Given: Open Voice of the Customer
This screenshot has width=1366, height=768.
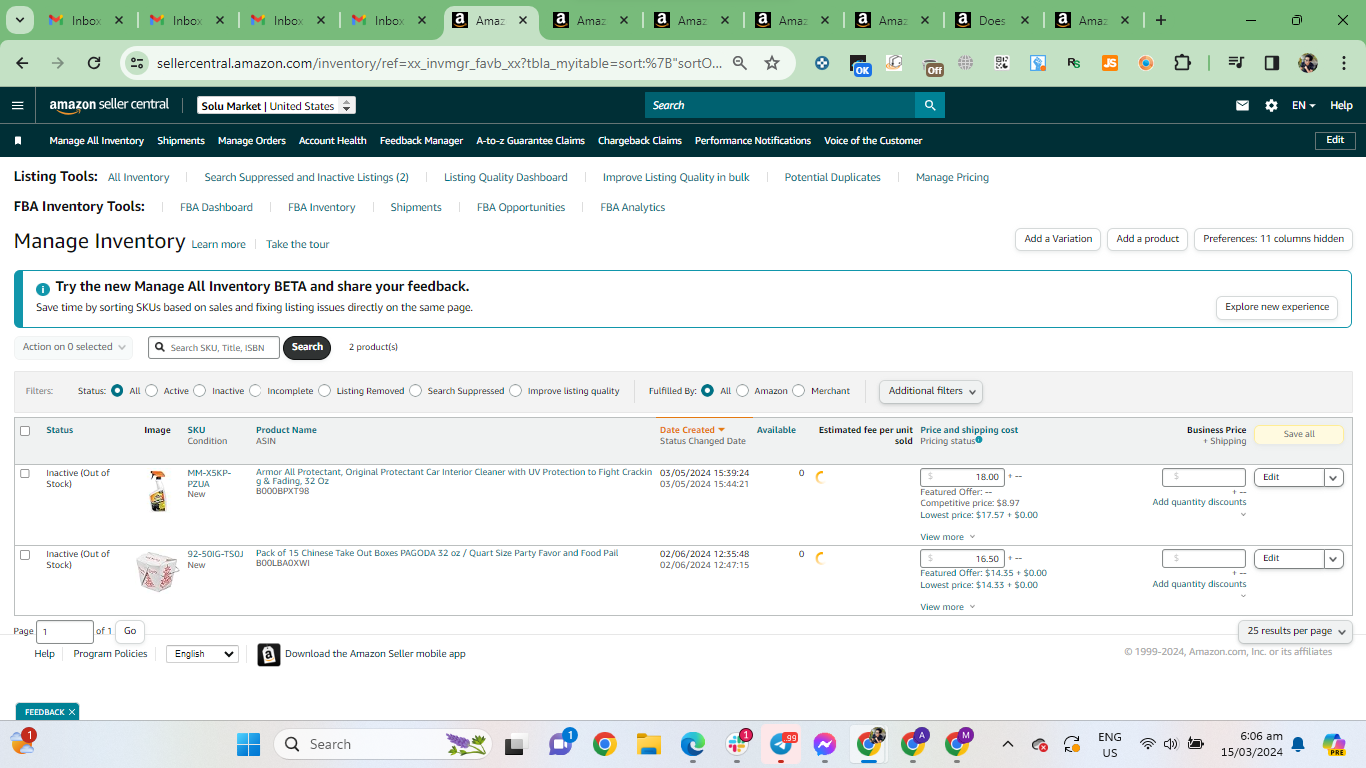Looking at the screenshot, I should (873, 141).
